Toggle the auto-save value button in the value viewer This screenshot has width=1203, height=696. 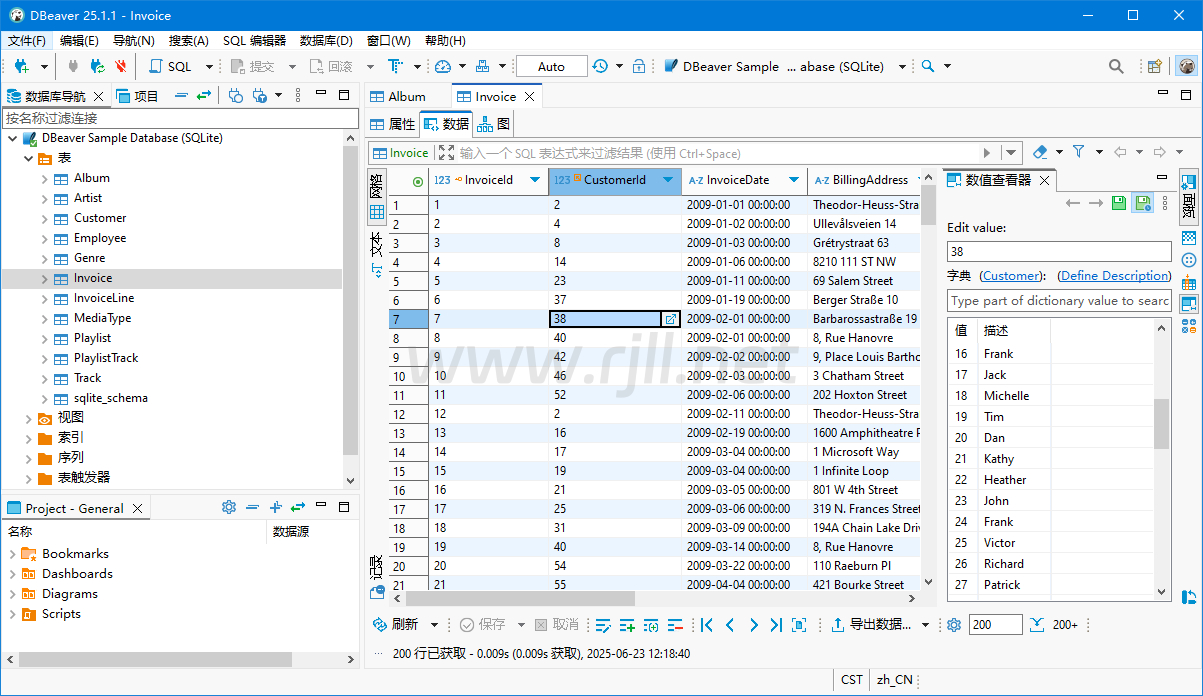pos(1143,203)
